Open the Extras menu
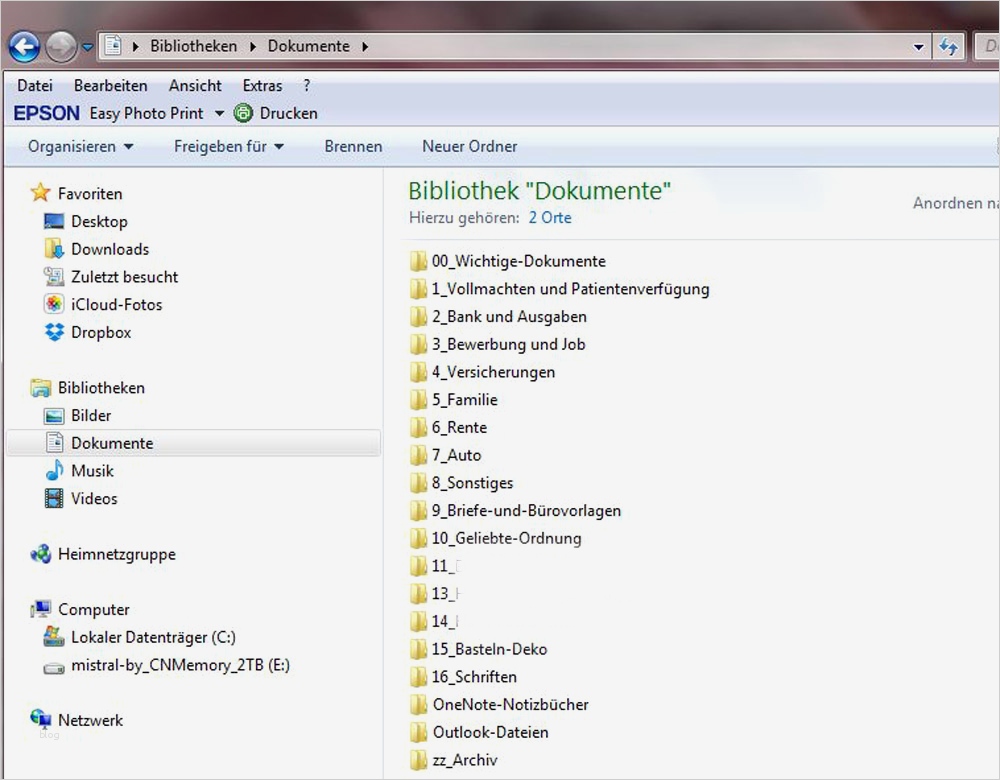This screenshot has height=780, width=1000. 262,86
